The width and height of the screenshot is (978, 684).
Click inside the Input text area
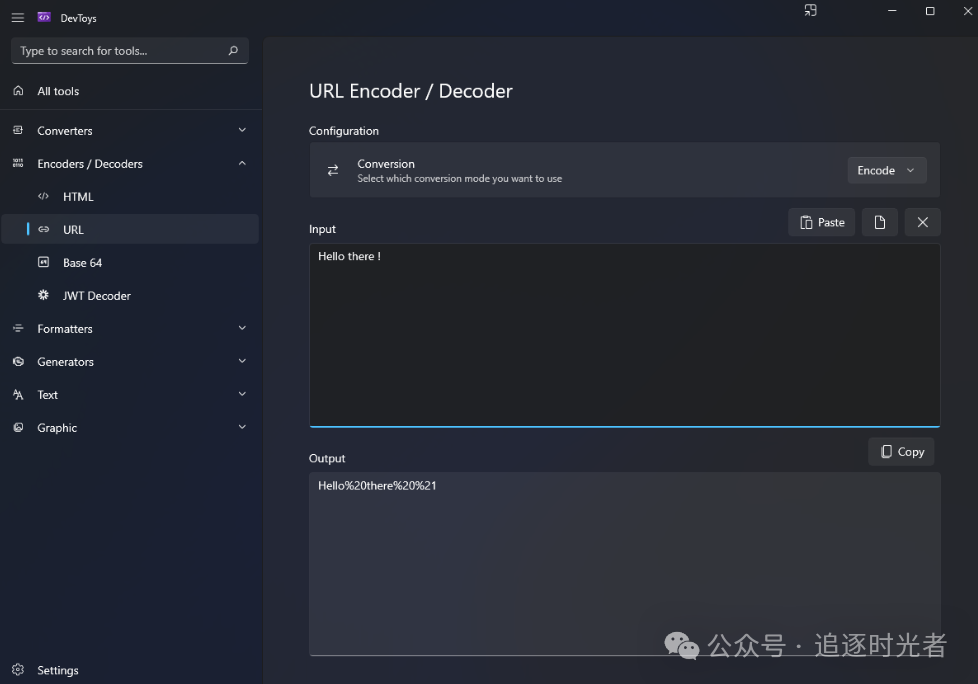click(624, 335)
